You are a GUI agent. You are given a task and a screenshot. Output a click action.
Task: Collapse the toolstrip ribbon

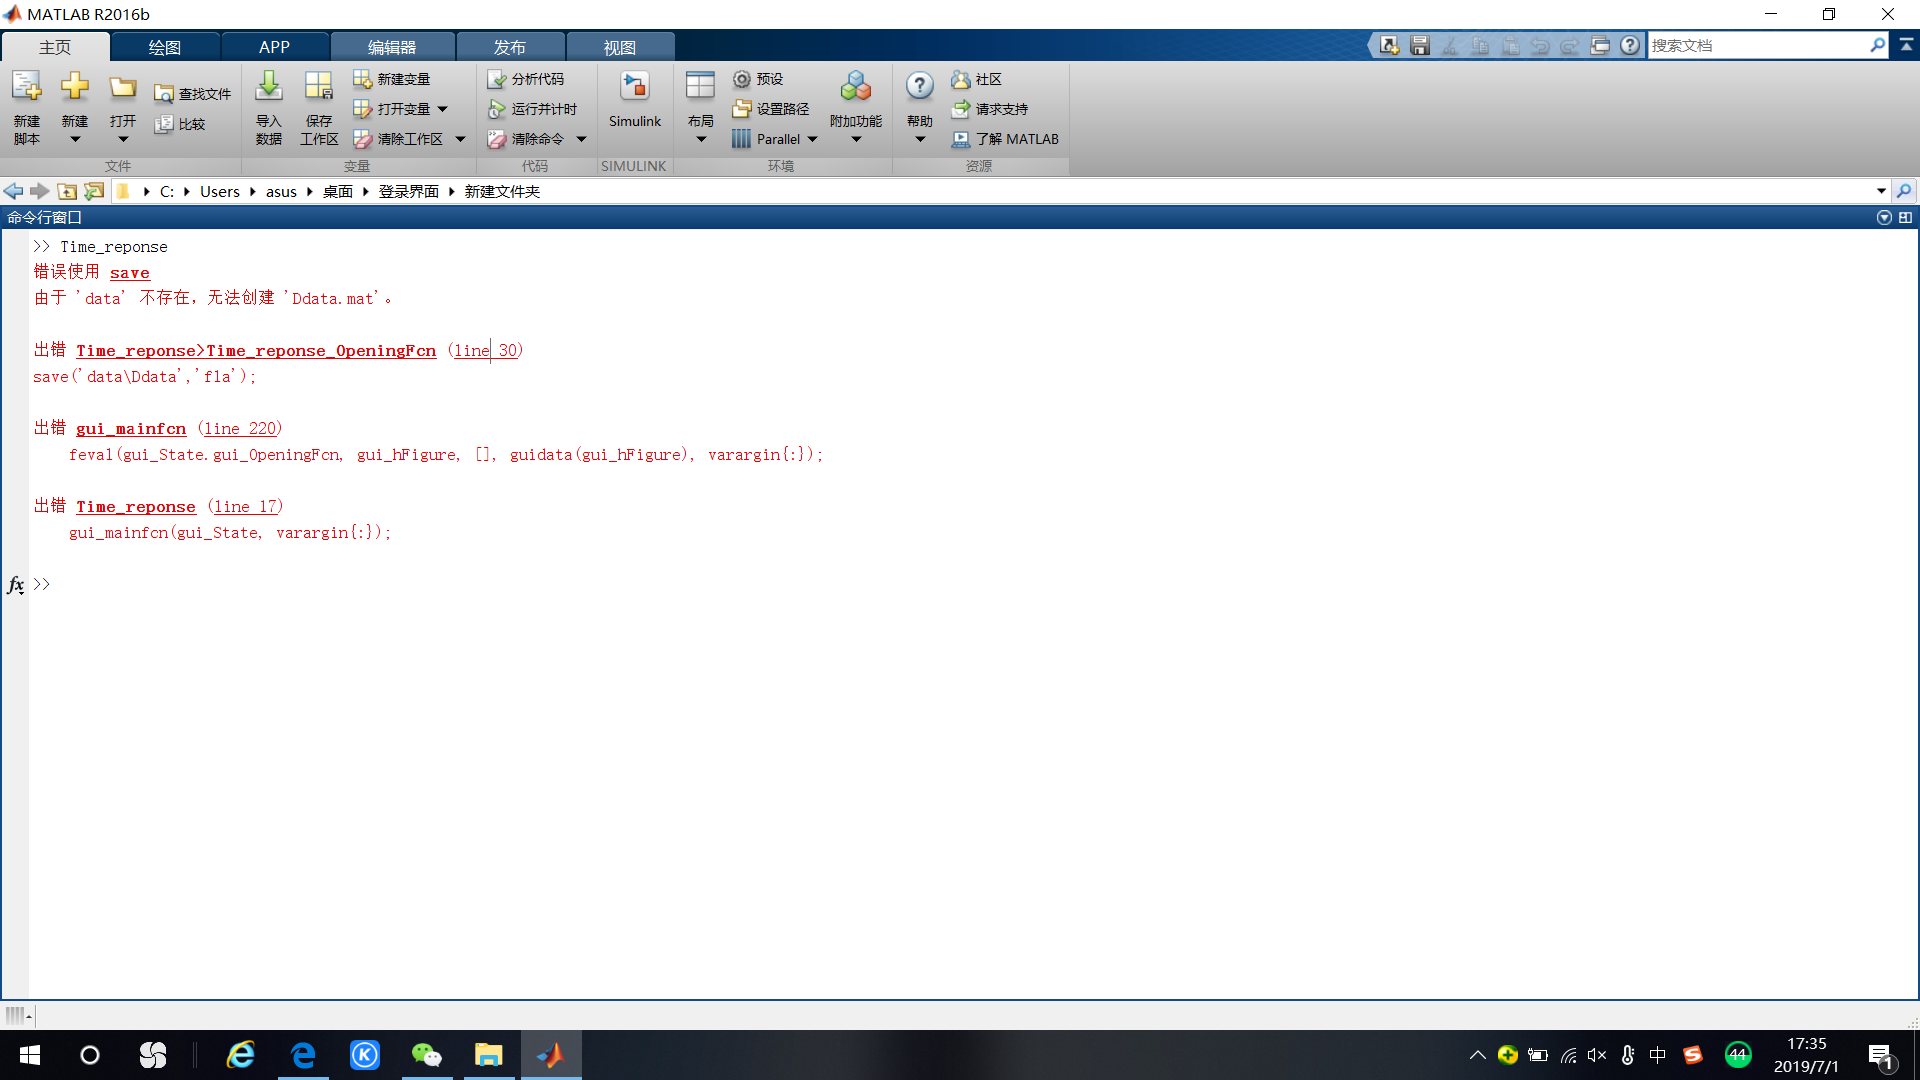(1906, 45)
